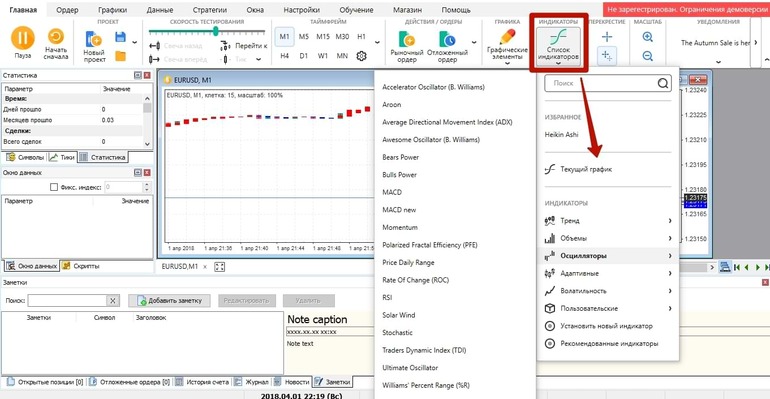Viewport: 770px width, 399px height.
Task: Click the Restart from beginning icon
Action: [x=55, y=37]
